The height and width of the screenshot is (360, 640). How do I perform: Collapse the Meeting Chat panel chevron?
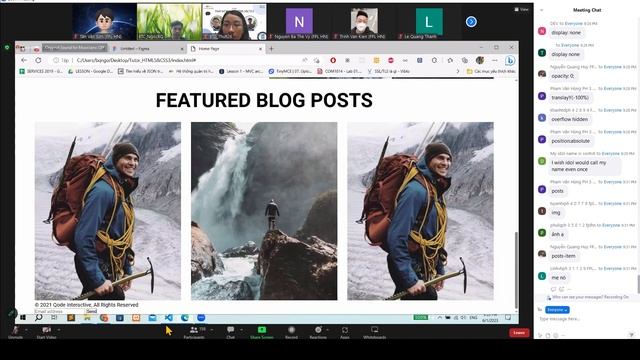click(x=541, y=10)
